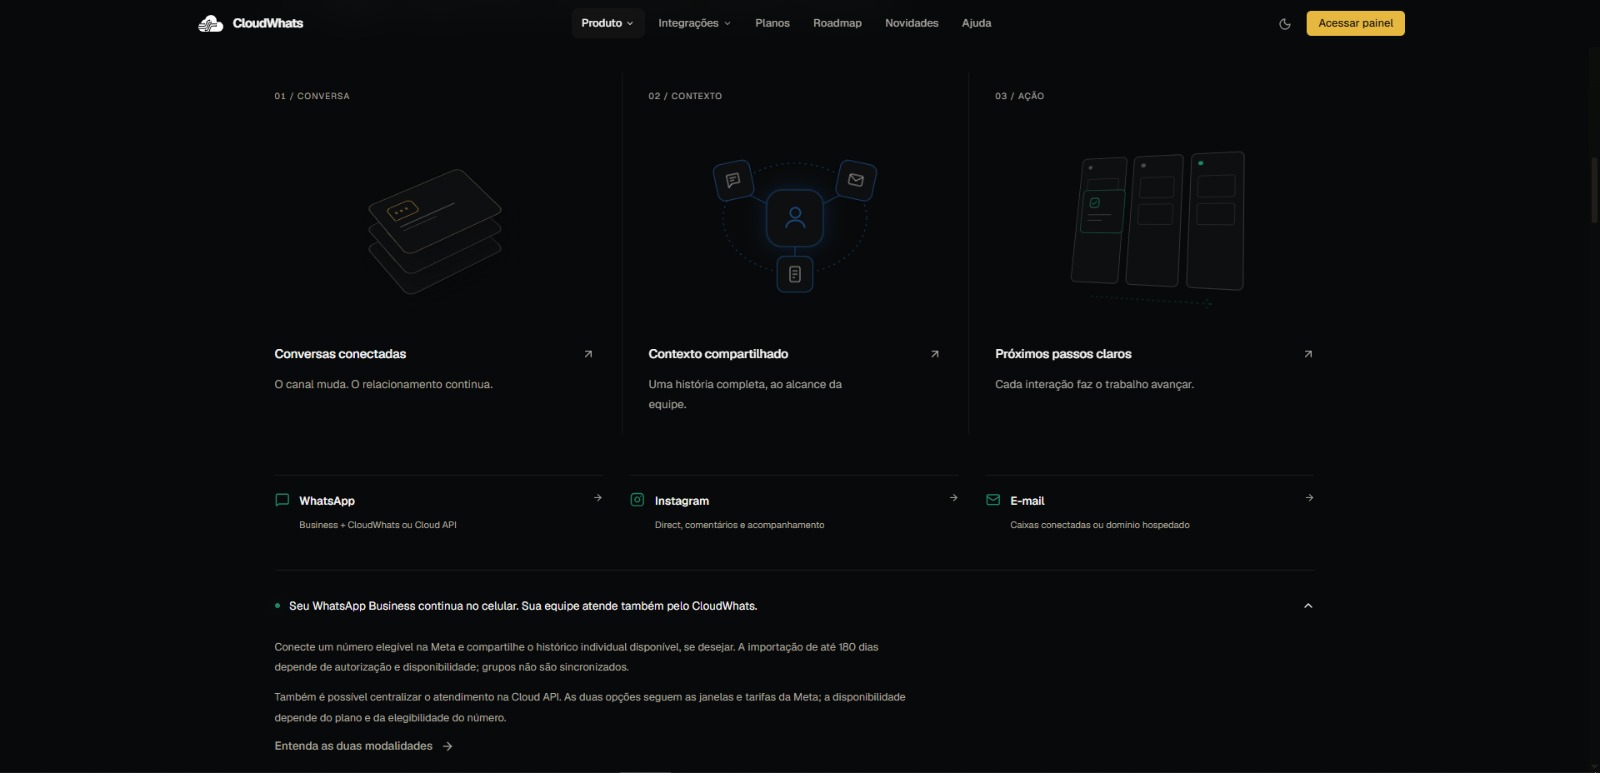Expand the Integrações dropdown menu
Screen dimensions: 1600x773
coord(694,23)
